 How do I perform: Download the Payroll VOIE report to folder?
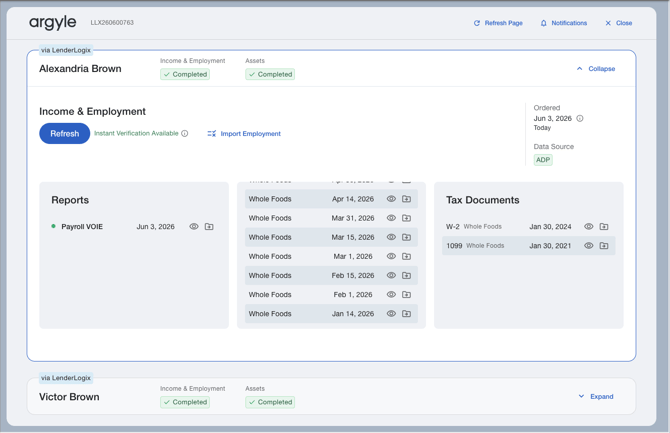pos(209,227)
